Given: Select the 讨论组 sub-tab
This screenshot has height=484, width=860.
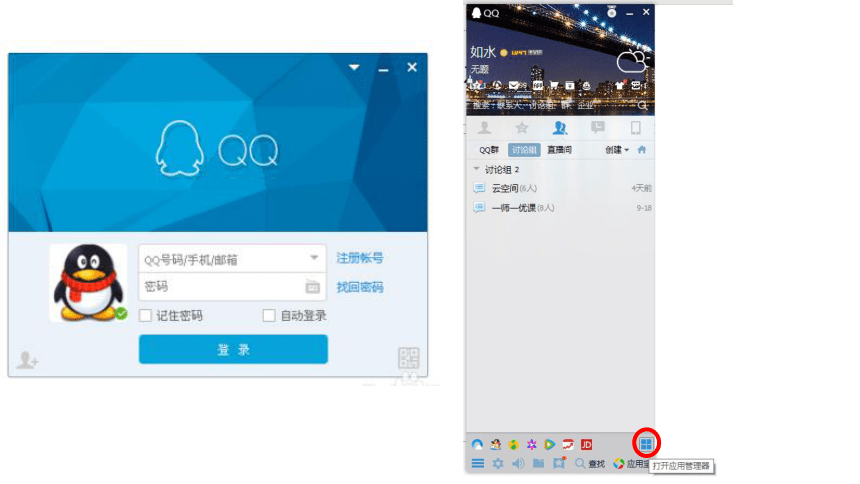Looking at the screenshot, I should coord(524,150).
